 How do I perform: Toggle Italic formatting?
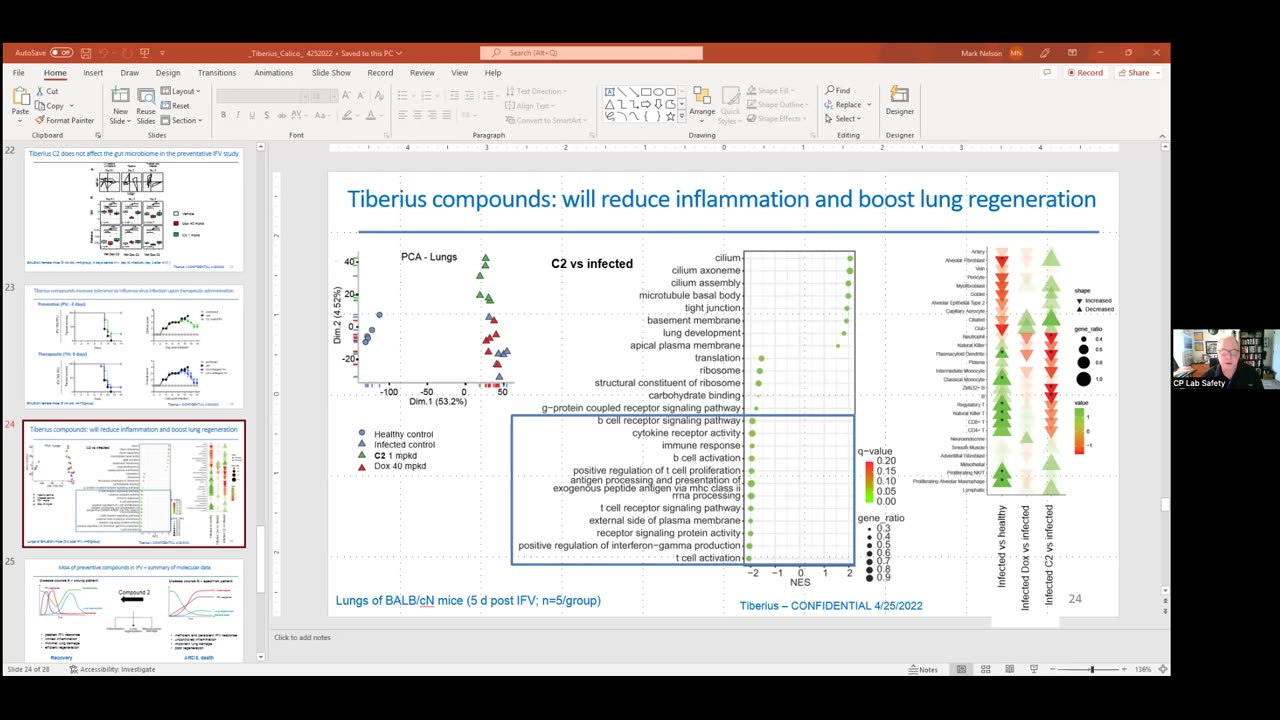[238, 115]
